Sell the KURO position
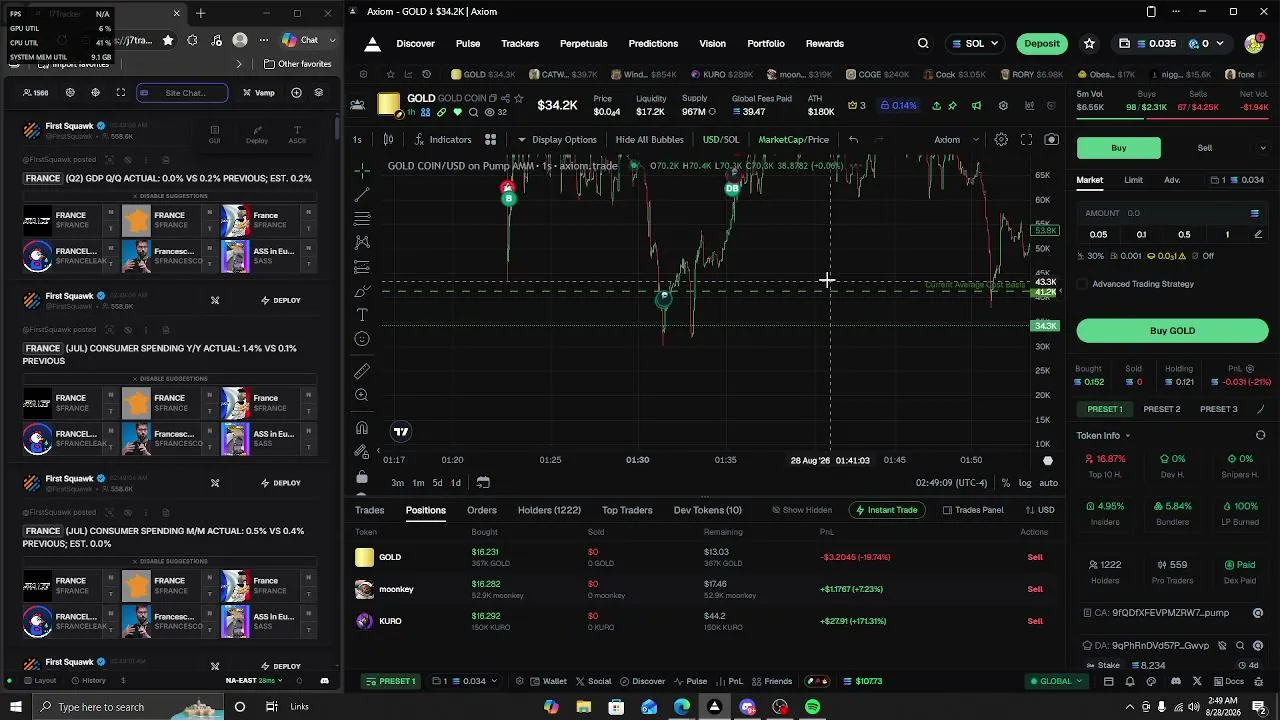Viewport: 1280px width, 720px height. [1035, 621]
